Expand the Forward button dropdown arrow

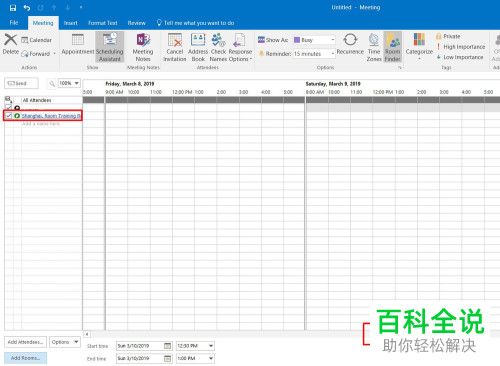coord(55,54)
